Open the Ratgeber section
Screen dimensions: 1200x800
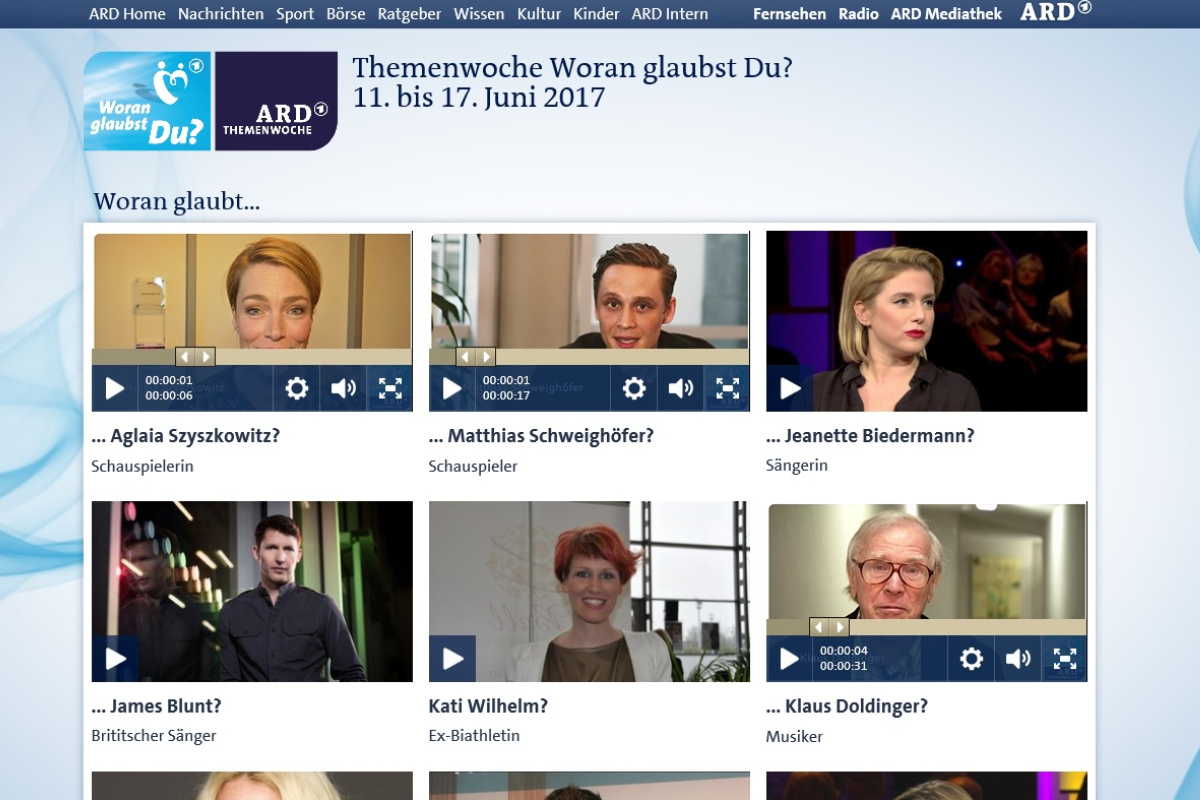(410, 14)
